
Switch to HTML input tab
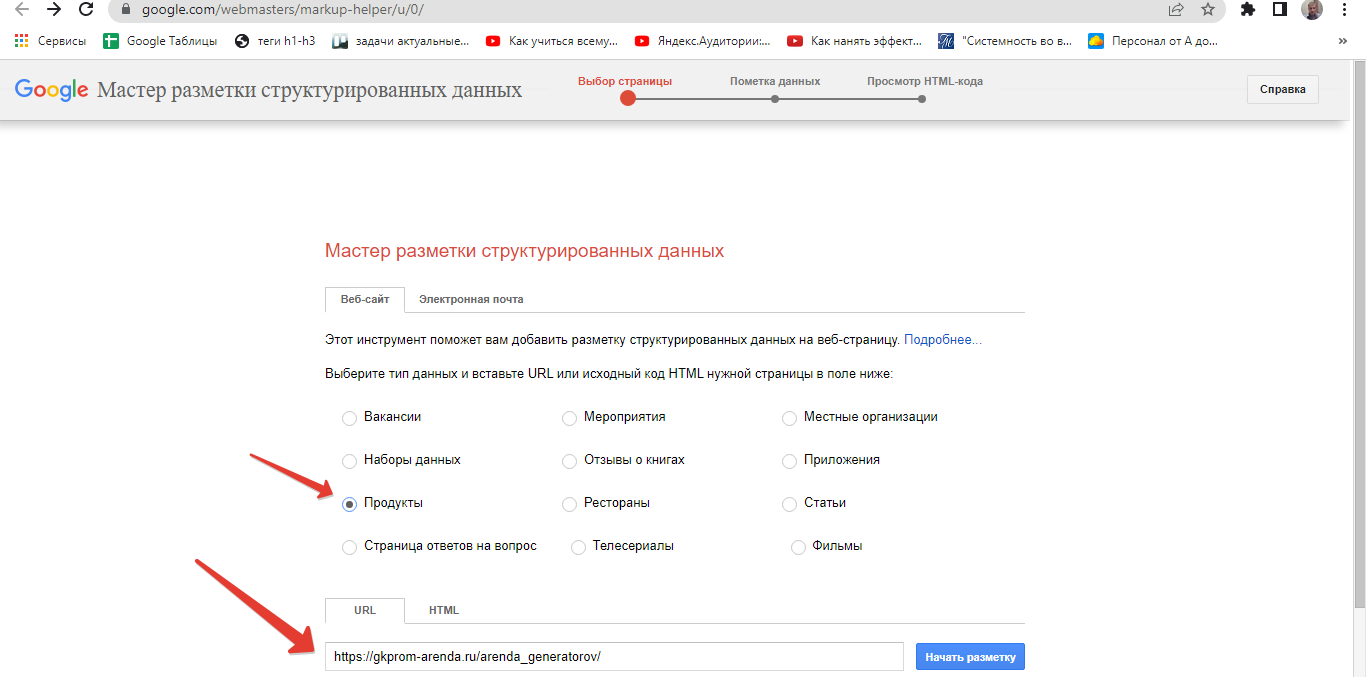[x=444, y=610]
